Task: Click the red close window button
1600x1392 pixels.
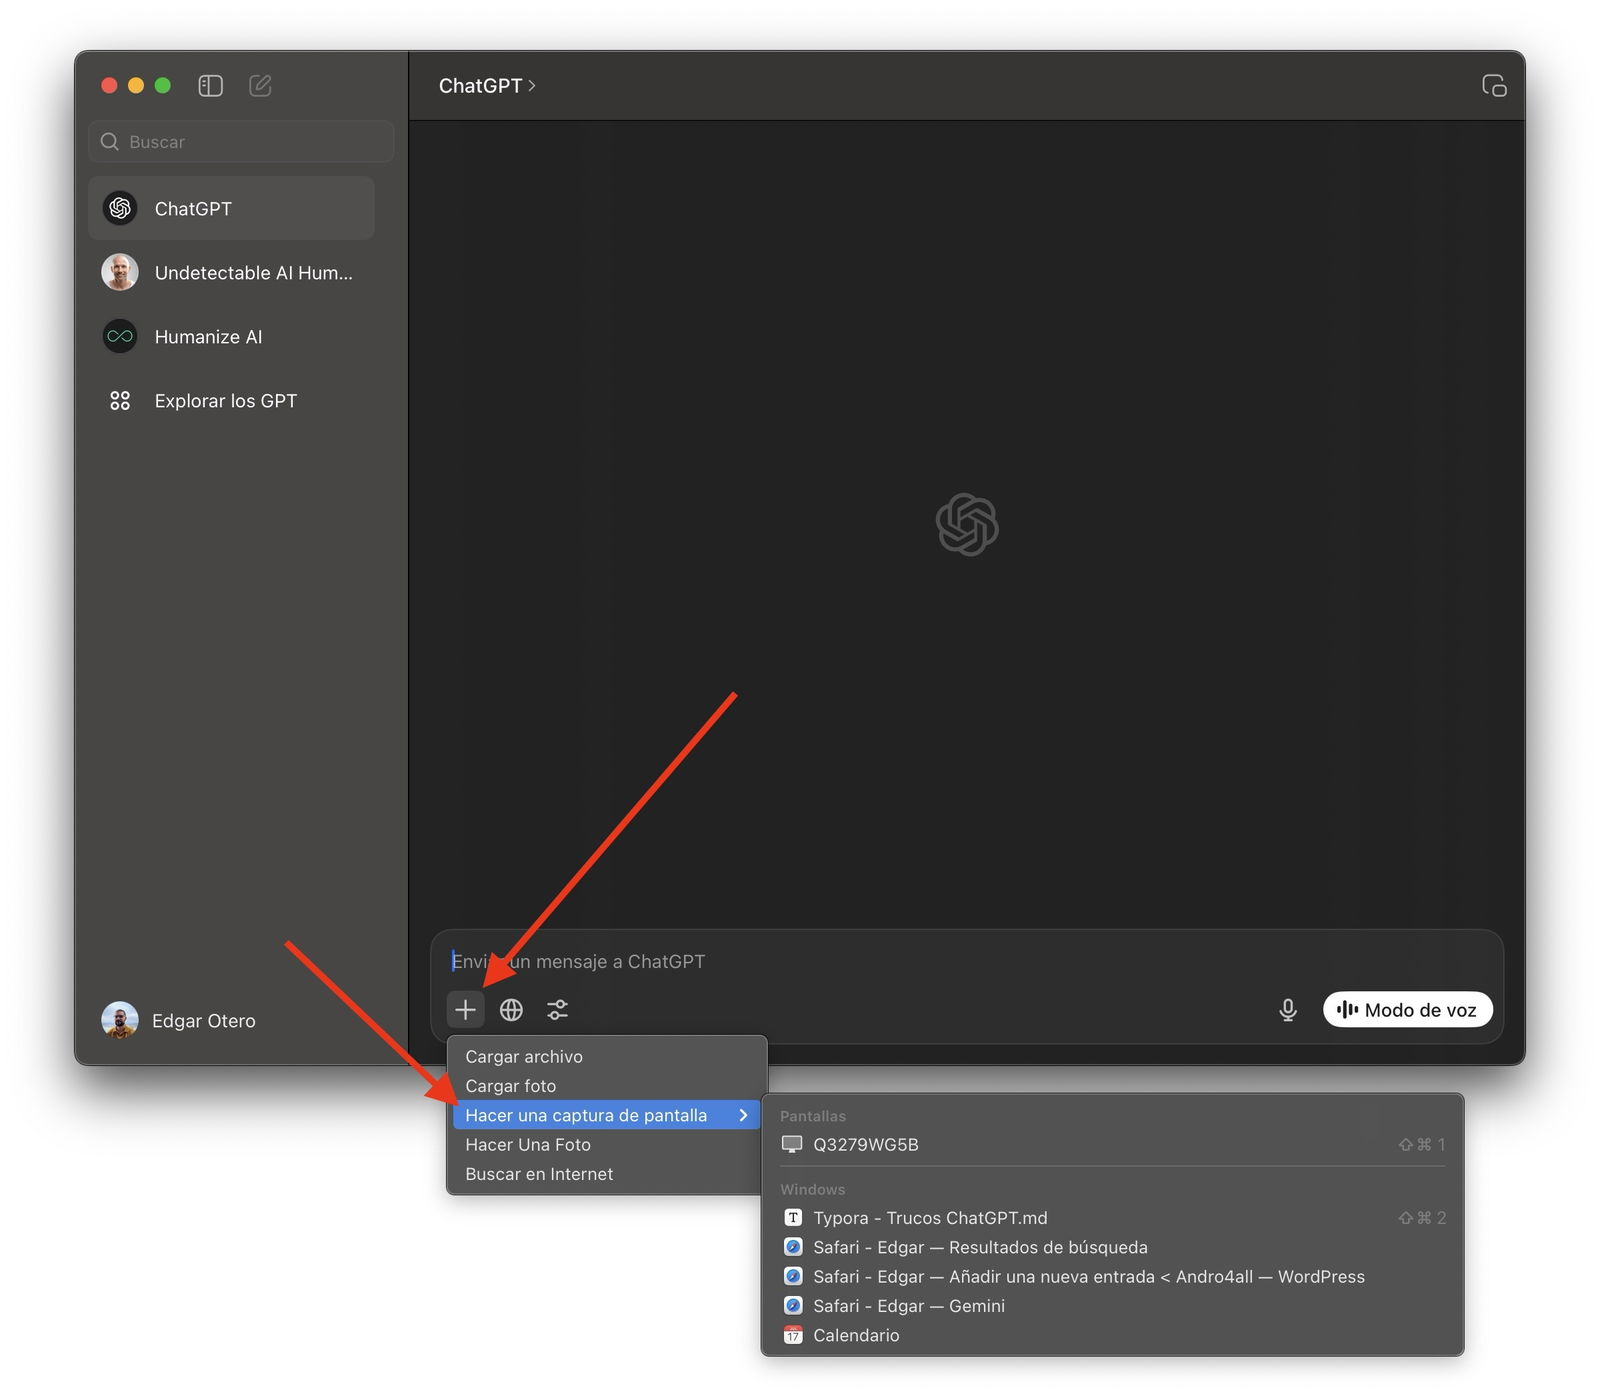Action: (x=110, y=86)
